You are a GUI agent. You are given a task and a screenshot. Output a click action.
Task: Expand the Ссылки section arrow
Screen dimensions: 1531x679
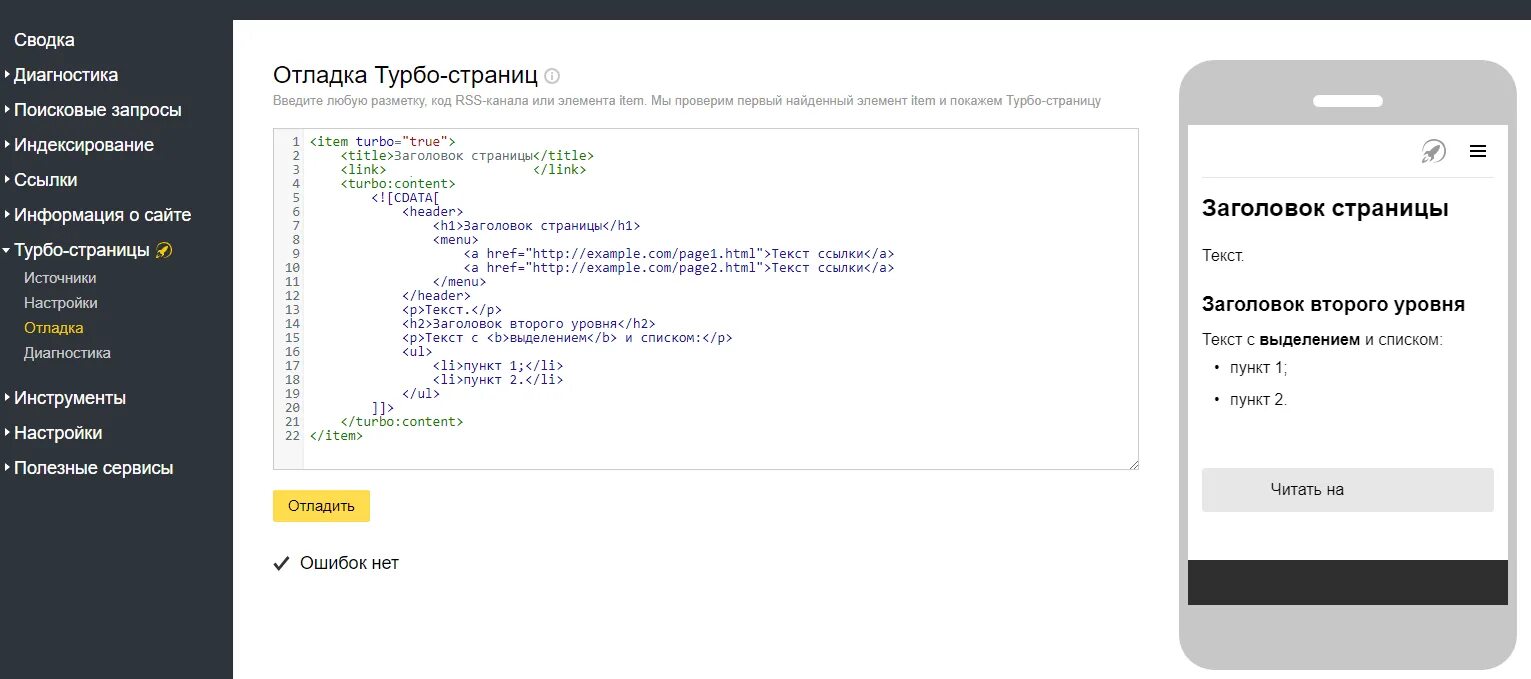point(7,180)
